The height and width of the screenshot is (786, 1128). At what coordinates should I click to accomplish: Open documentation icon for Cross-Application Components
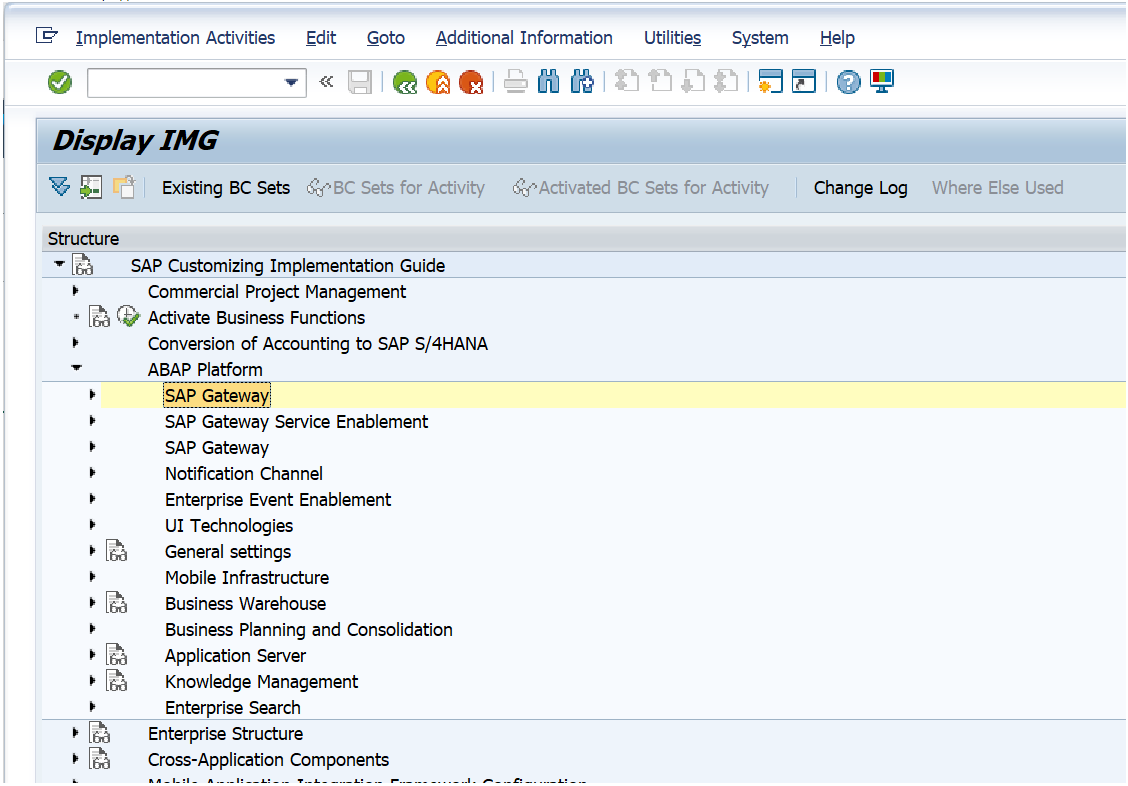(x=99, y=759)
